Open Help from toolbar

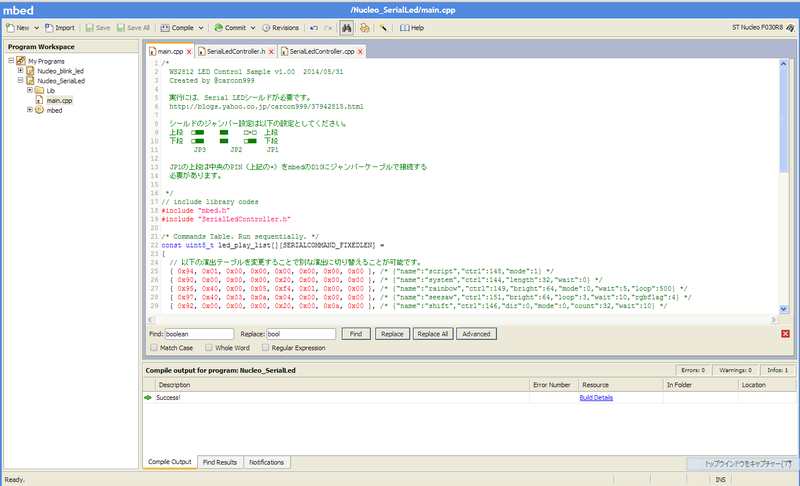tap(412, 28)
